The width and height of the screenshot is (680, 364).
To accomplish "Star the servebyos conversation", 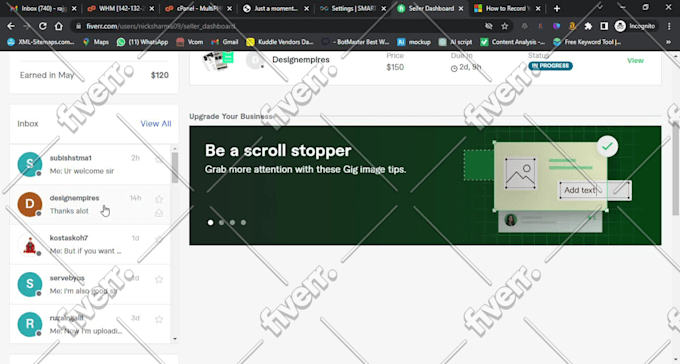I will click(x=159, y=279).
